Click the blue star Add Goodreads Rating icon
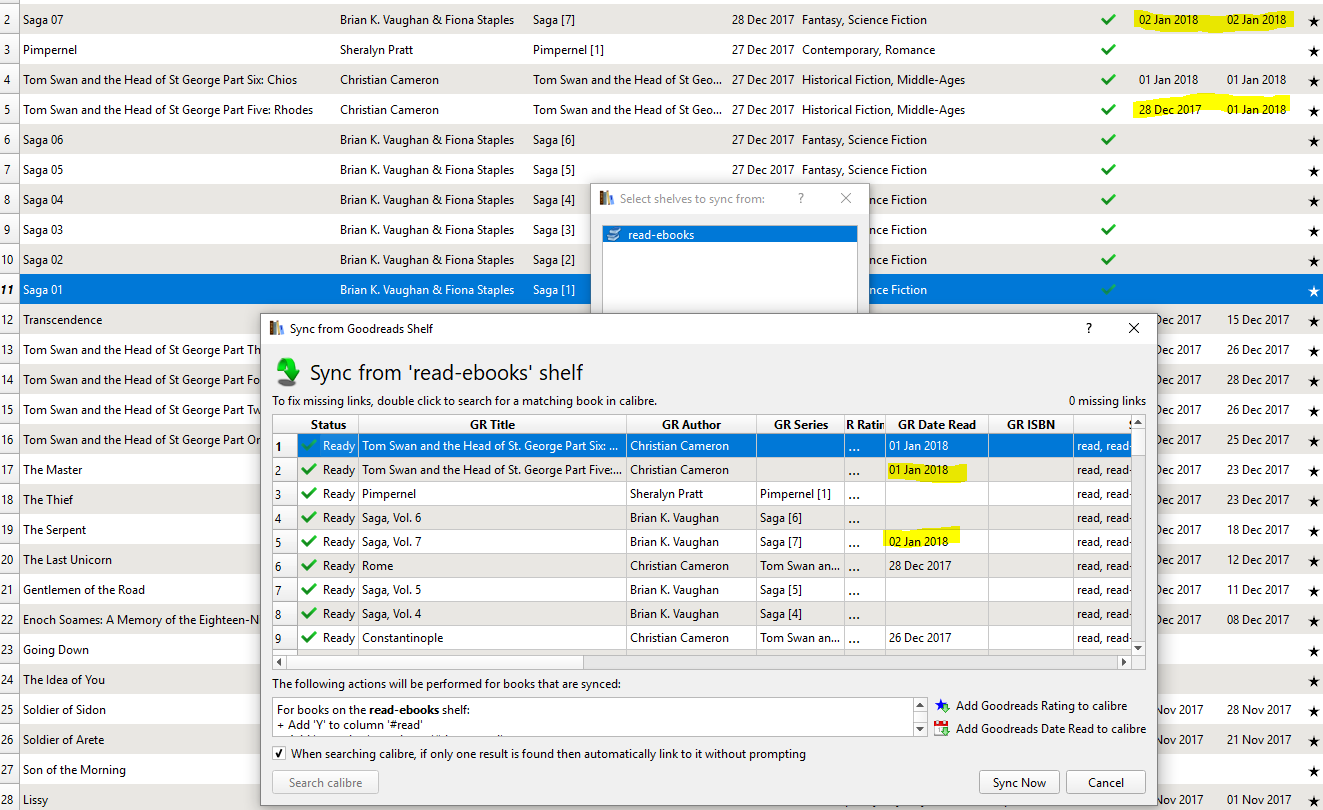Image resolution: width=1323 pixels, height=810 pixels. pos(942,706)
